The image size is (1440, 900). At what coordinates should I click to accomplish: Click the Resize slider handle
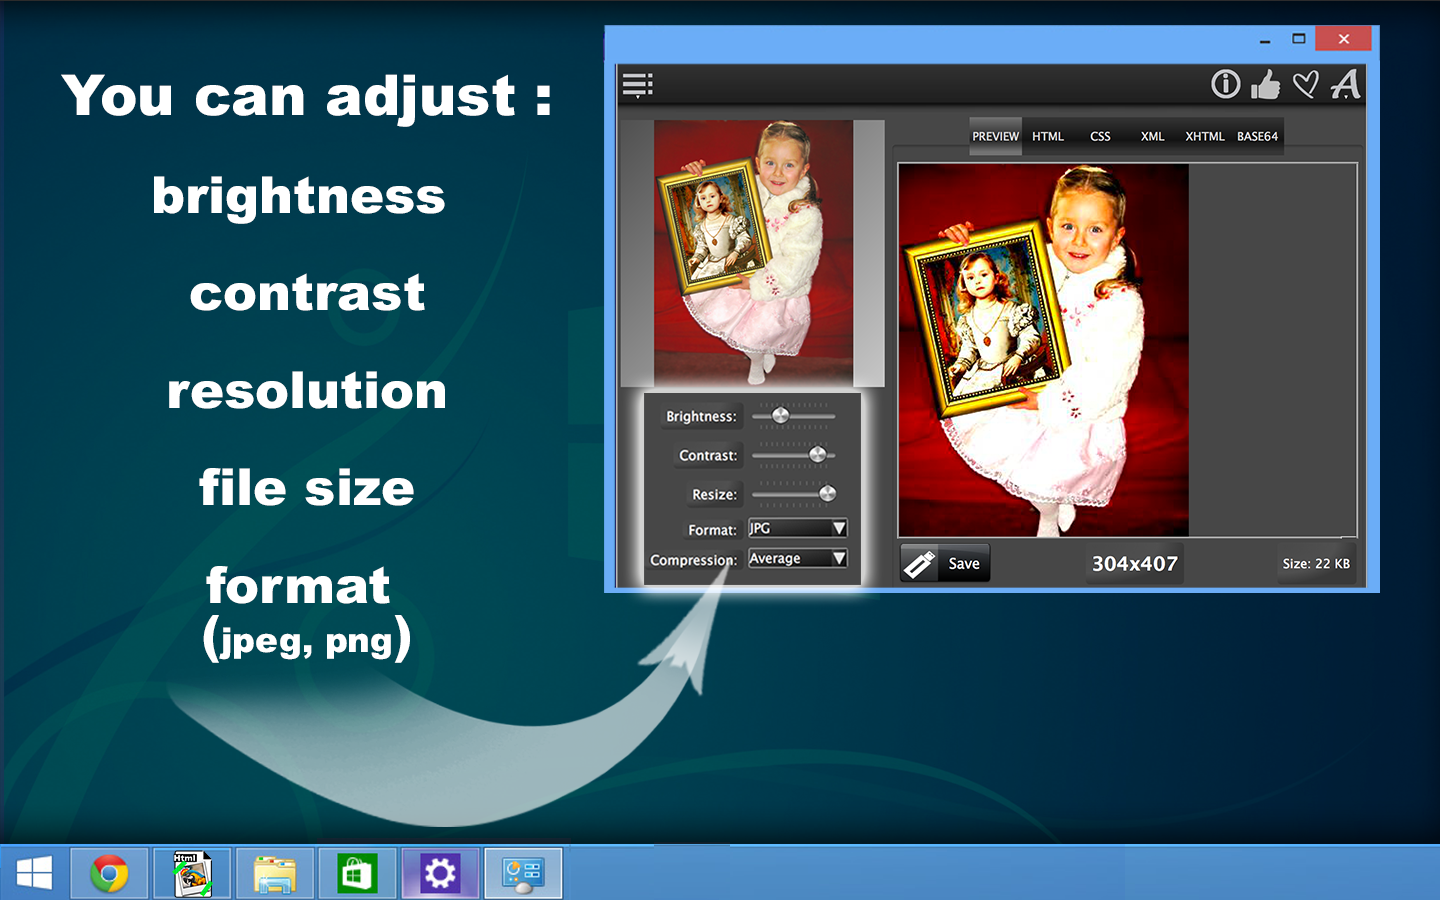point(827,493)
